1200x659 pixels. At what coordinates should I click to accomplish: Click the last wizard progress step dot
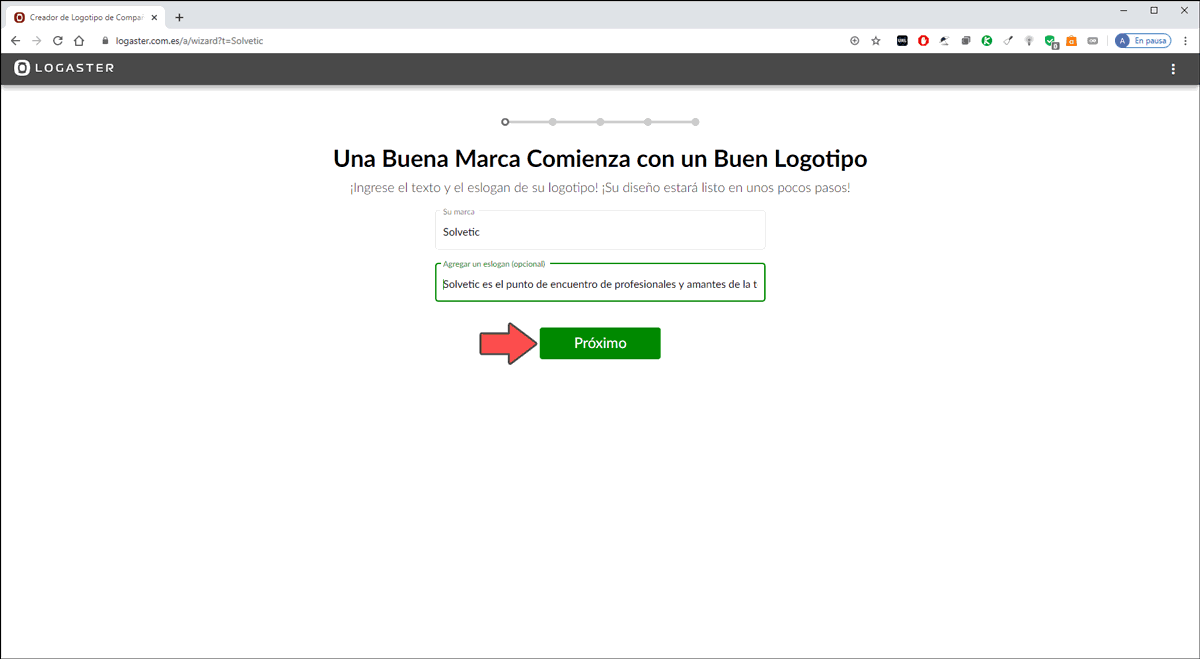[x=695, y=122]
